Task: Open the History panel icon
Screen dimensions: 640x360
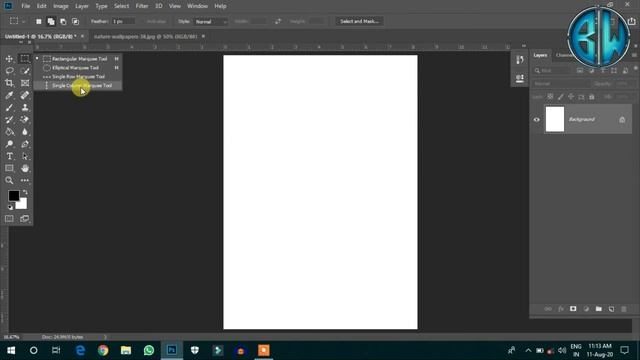Action: pyautogui.click(x=520, y=60)
